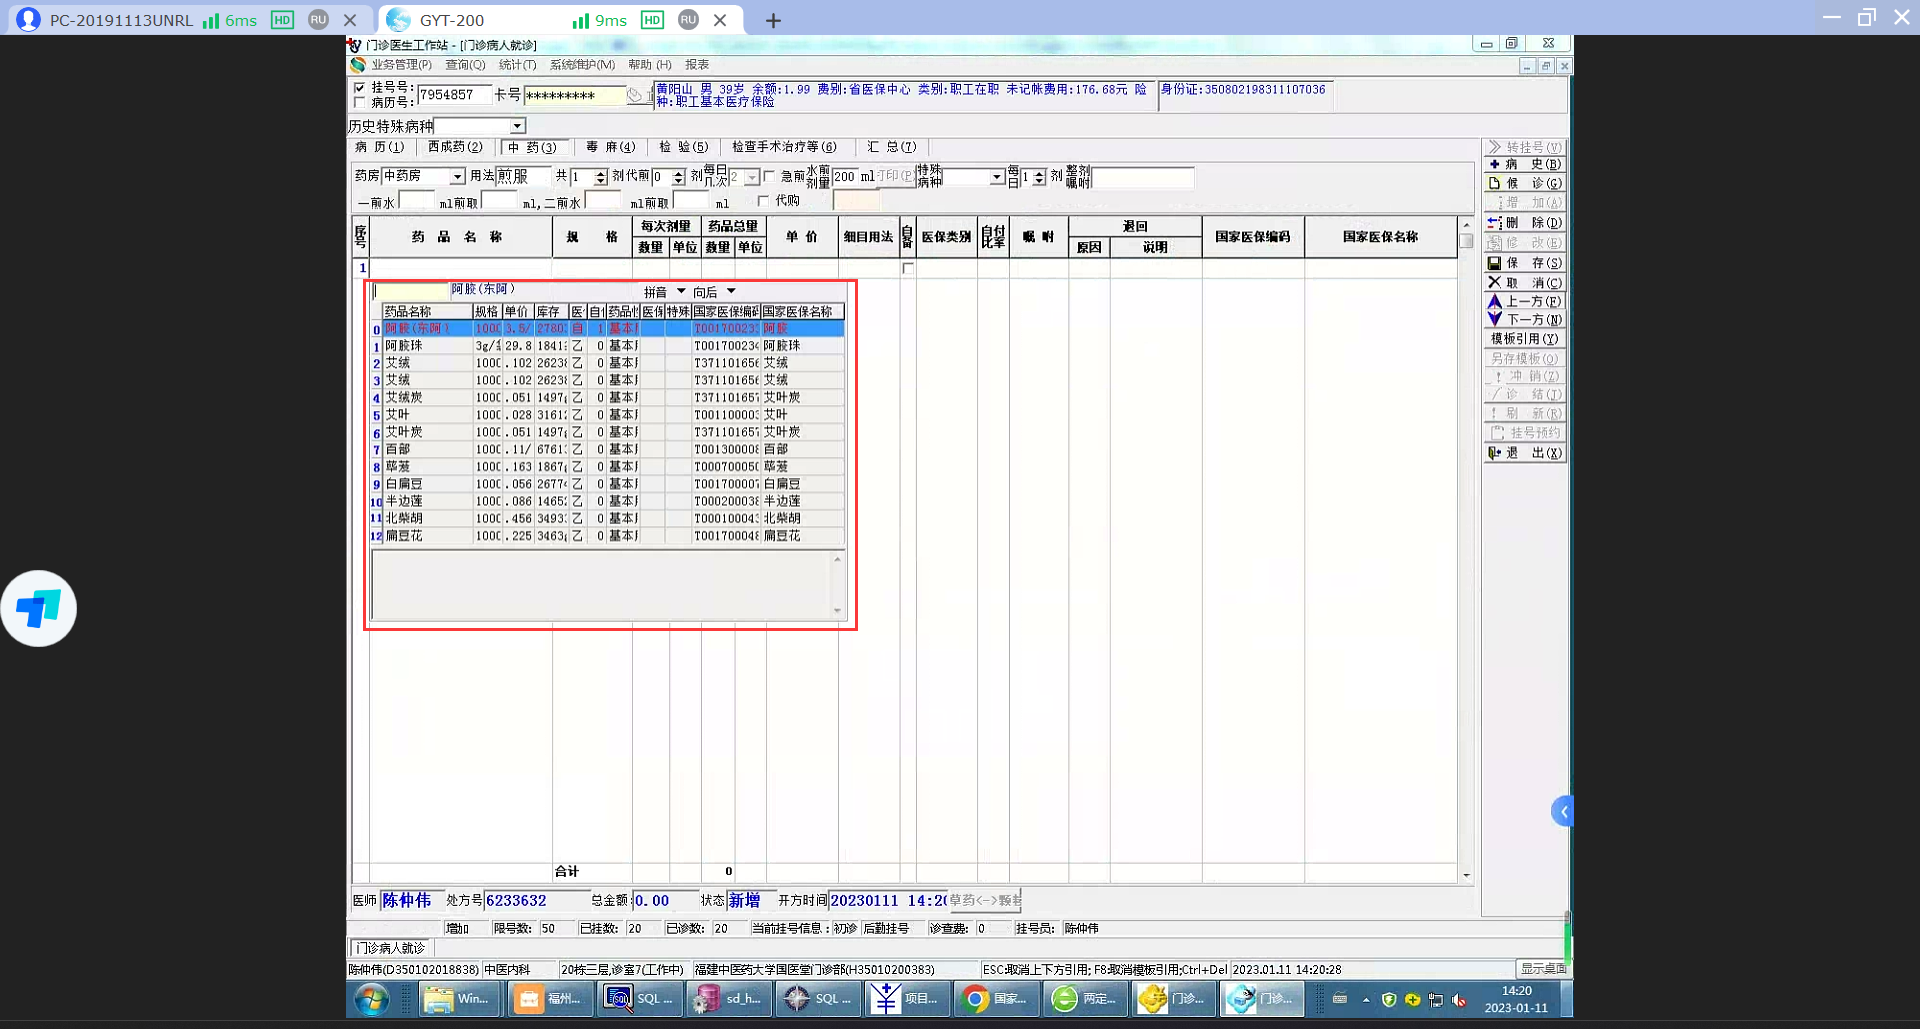Expand the 药房 pharmacy dropdown

point(457,177)
